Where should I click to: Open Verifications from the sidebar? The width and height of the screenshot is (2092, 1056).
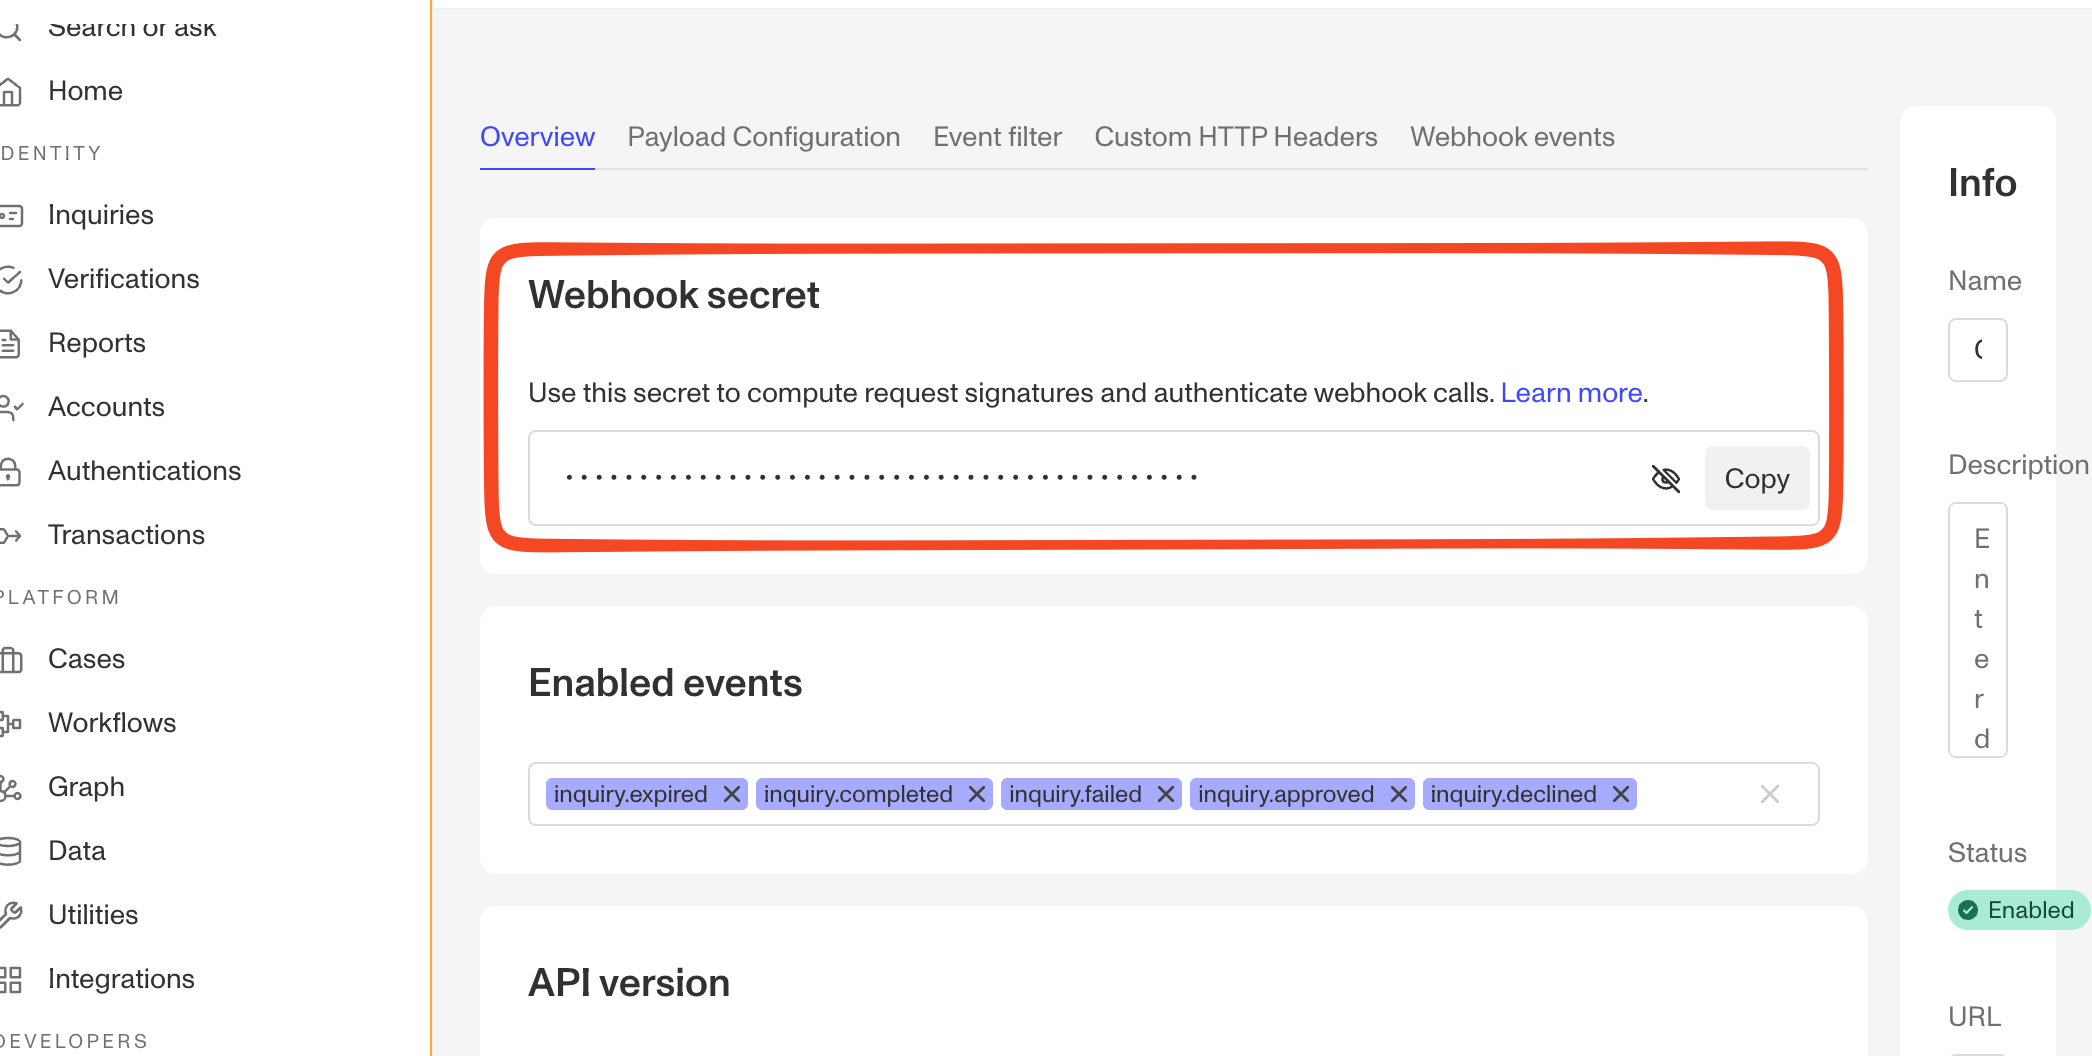tap(123, 279)
